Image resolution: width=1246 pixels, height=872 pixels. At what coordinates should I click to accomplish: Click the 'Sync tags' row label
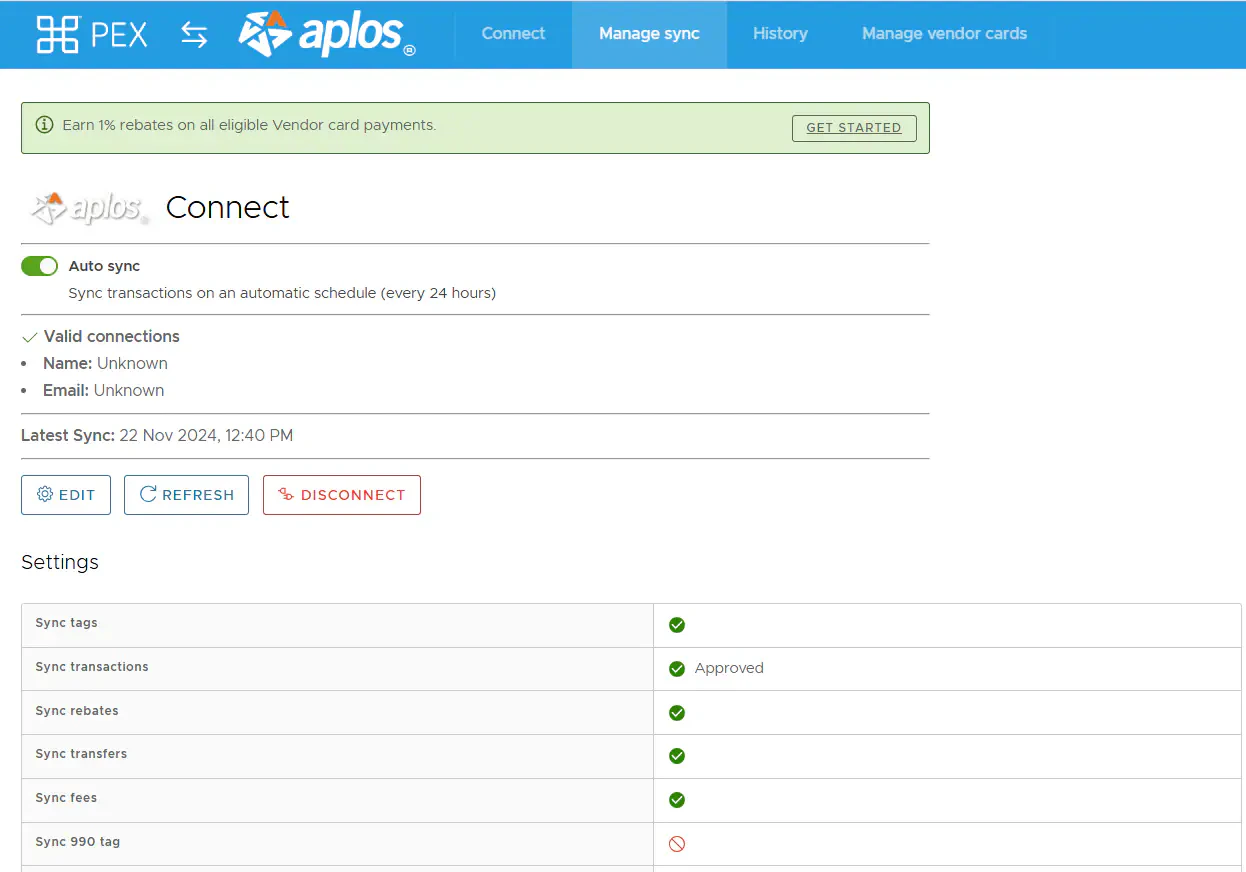coord(66,623)
